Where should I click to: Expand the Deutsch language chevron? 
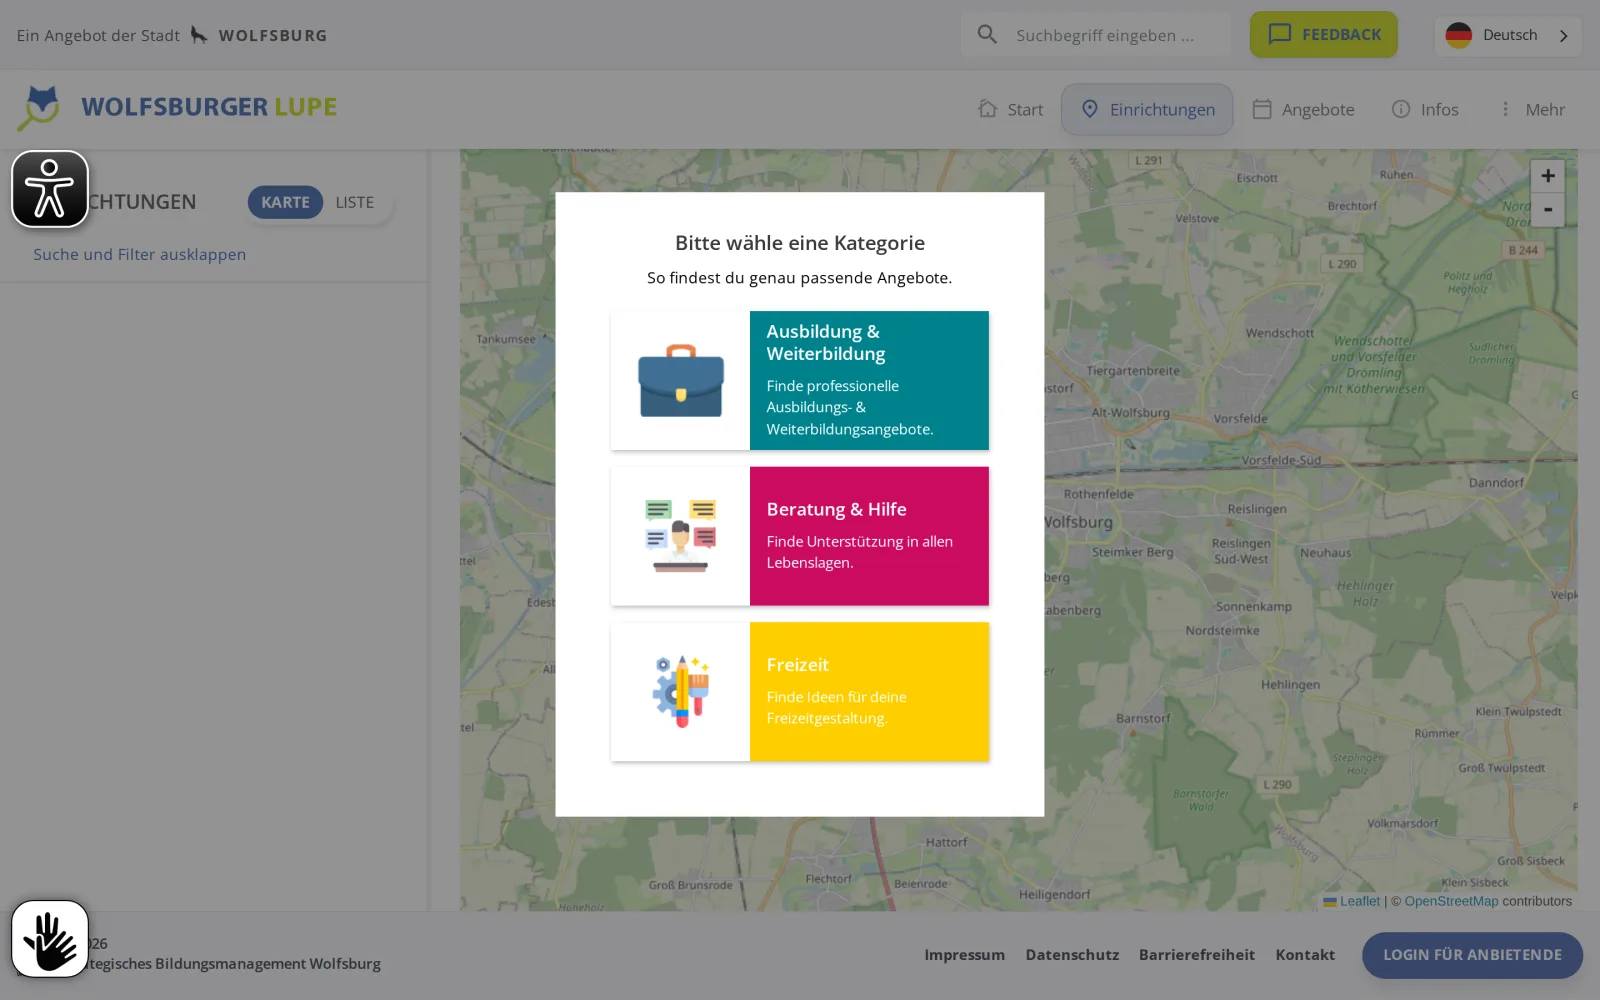[1564, 35]
